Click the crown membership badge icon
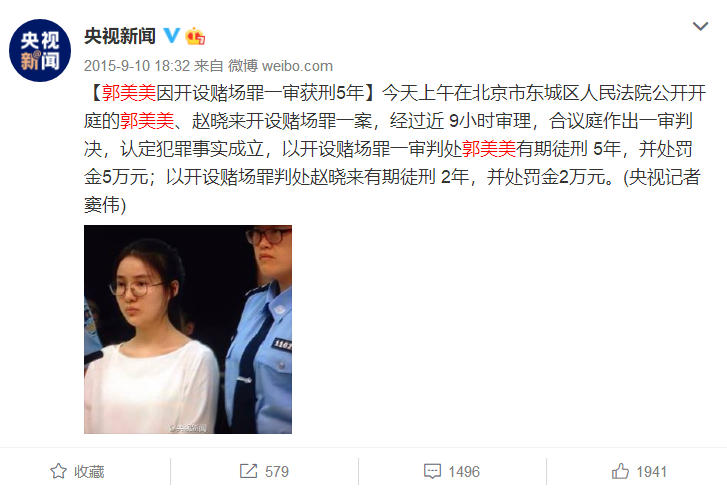Viewport: 727px width, 489px height. [195, 36]
